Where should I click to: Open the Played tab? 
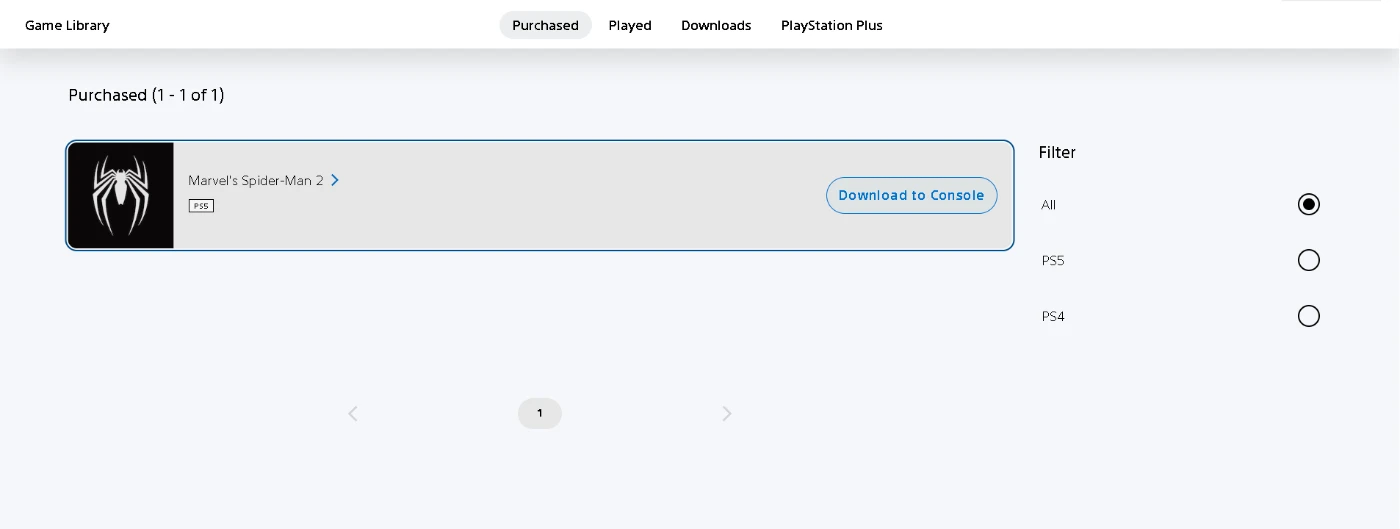[630, 25]
